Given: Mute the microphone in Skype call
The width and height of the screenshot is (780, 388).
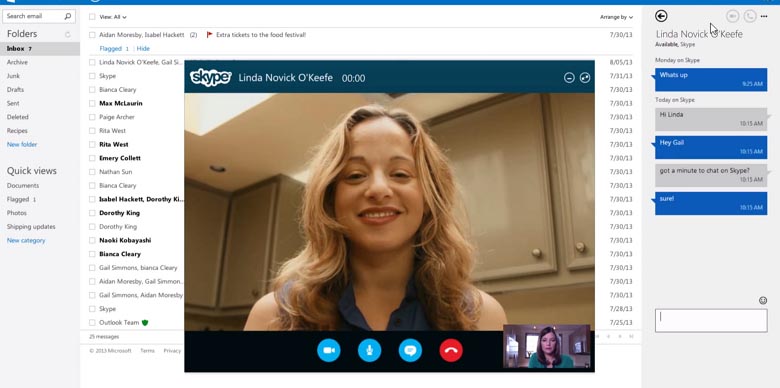Looking at the screenshot, I should (369, 351).
